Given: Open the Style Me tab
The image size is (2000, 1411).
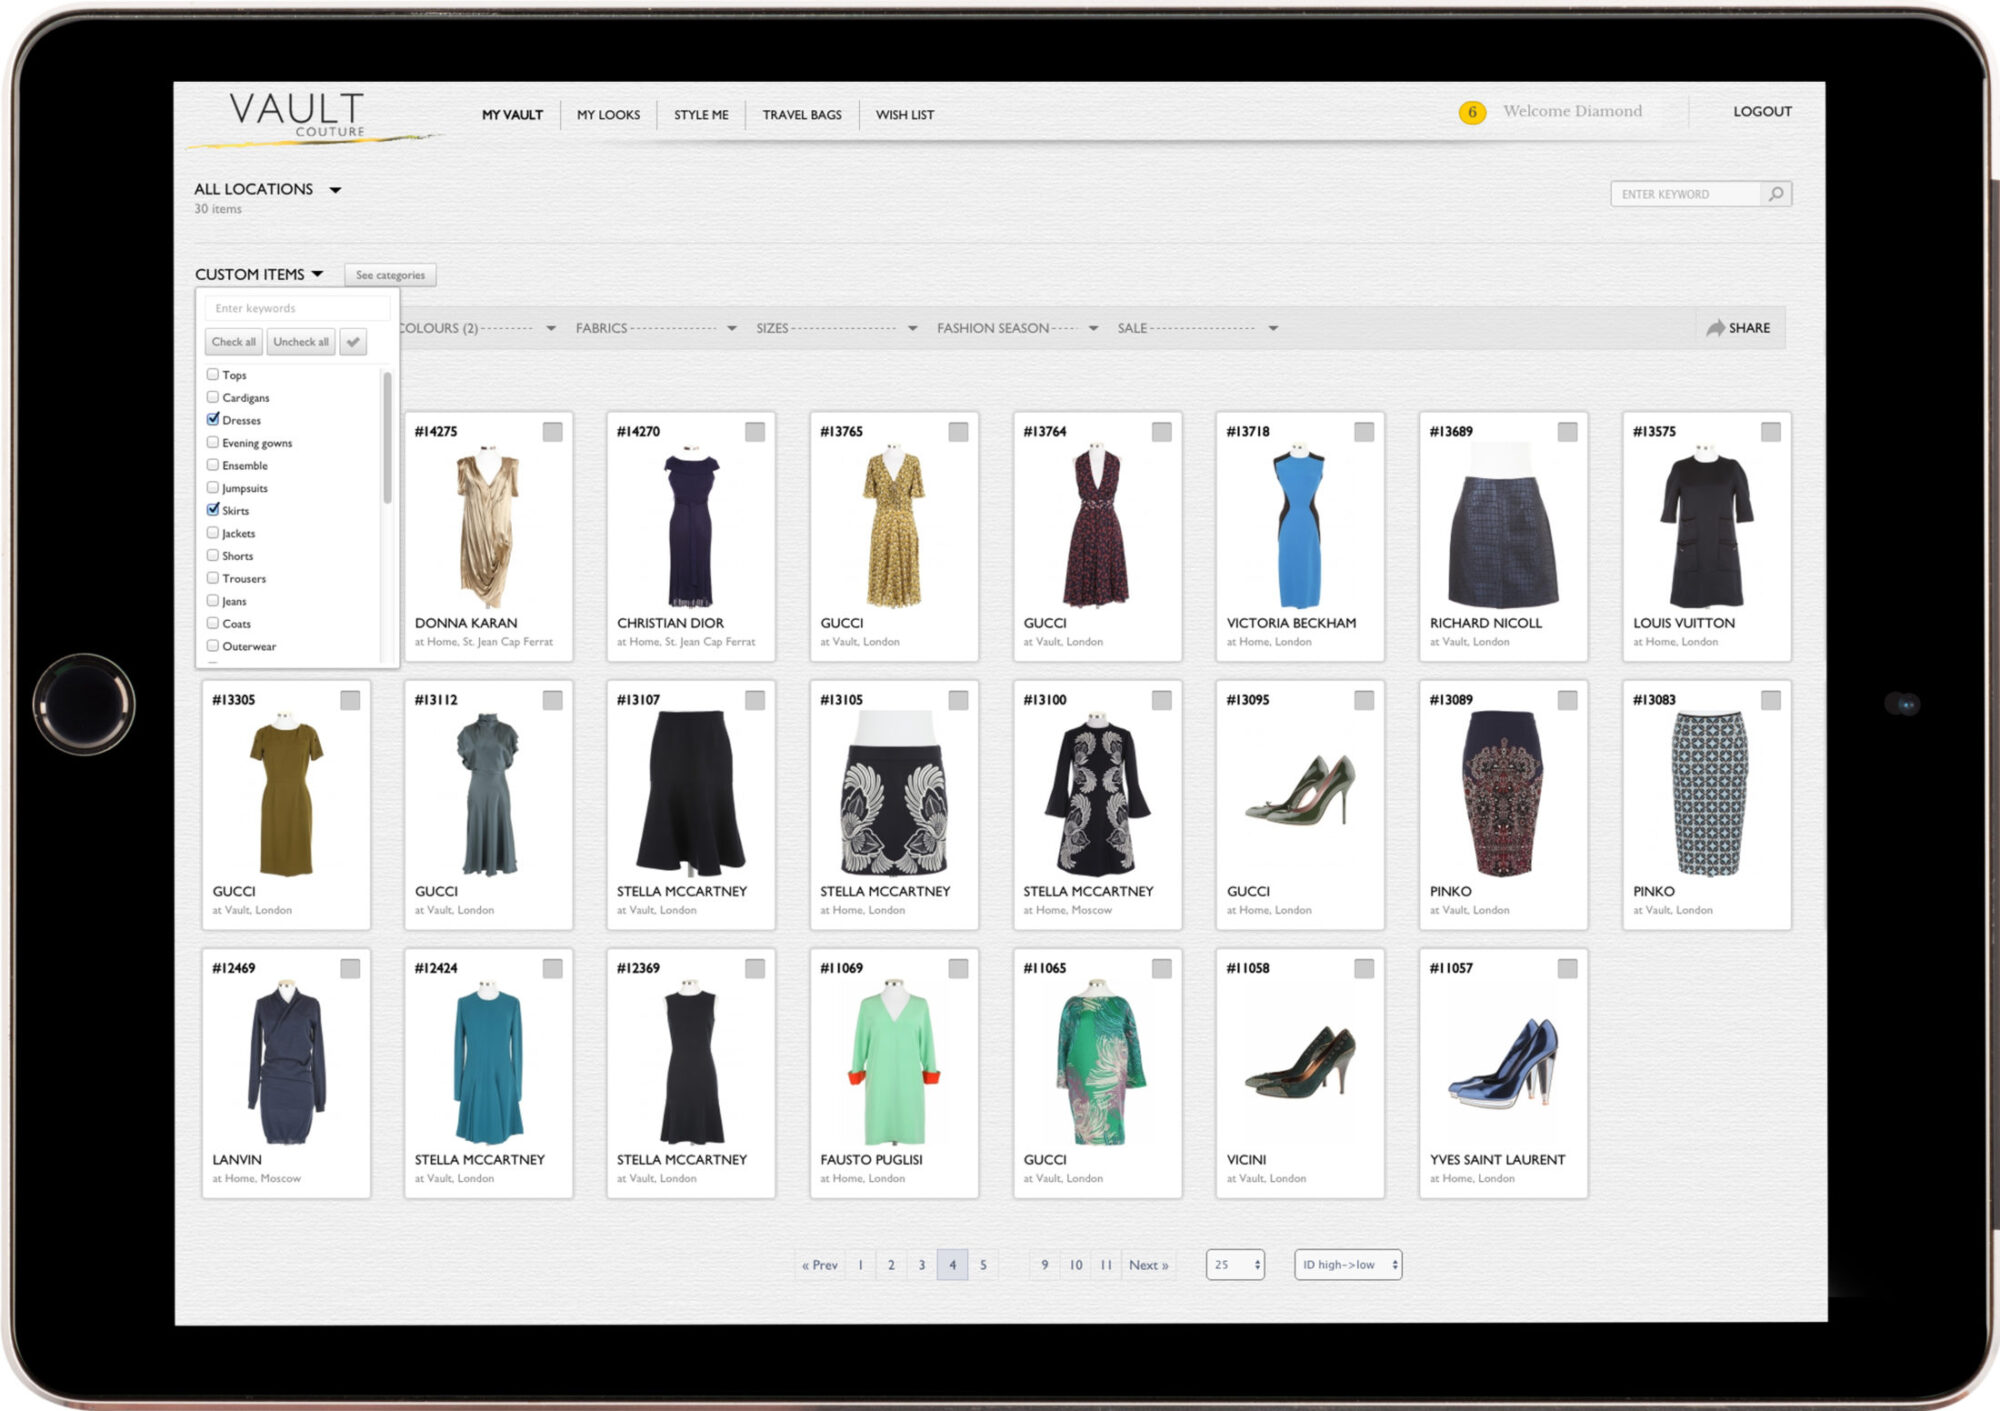Looking at the screenshot, I should coord(700,115).
